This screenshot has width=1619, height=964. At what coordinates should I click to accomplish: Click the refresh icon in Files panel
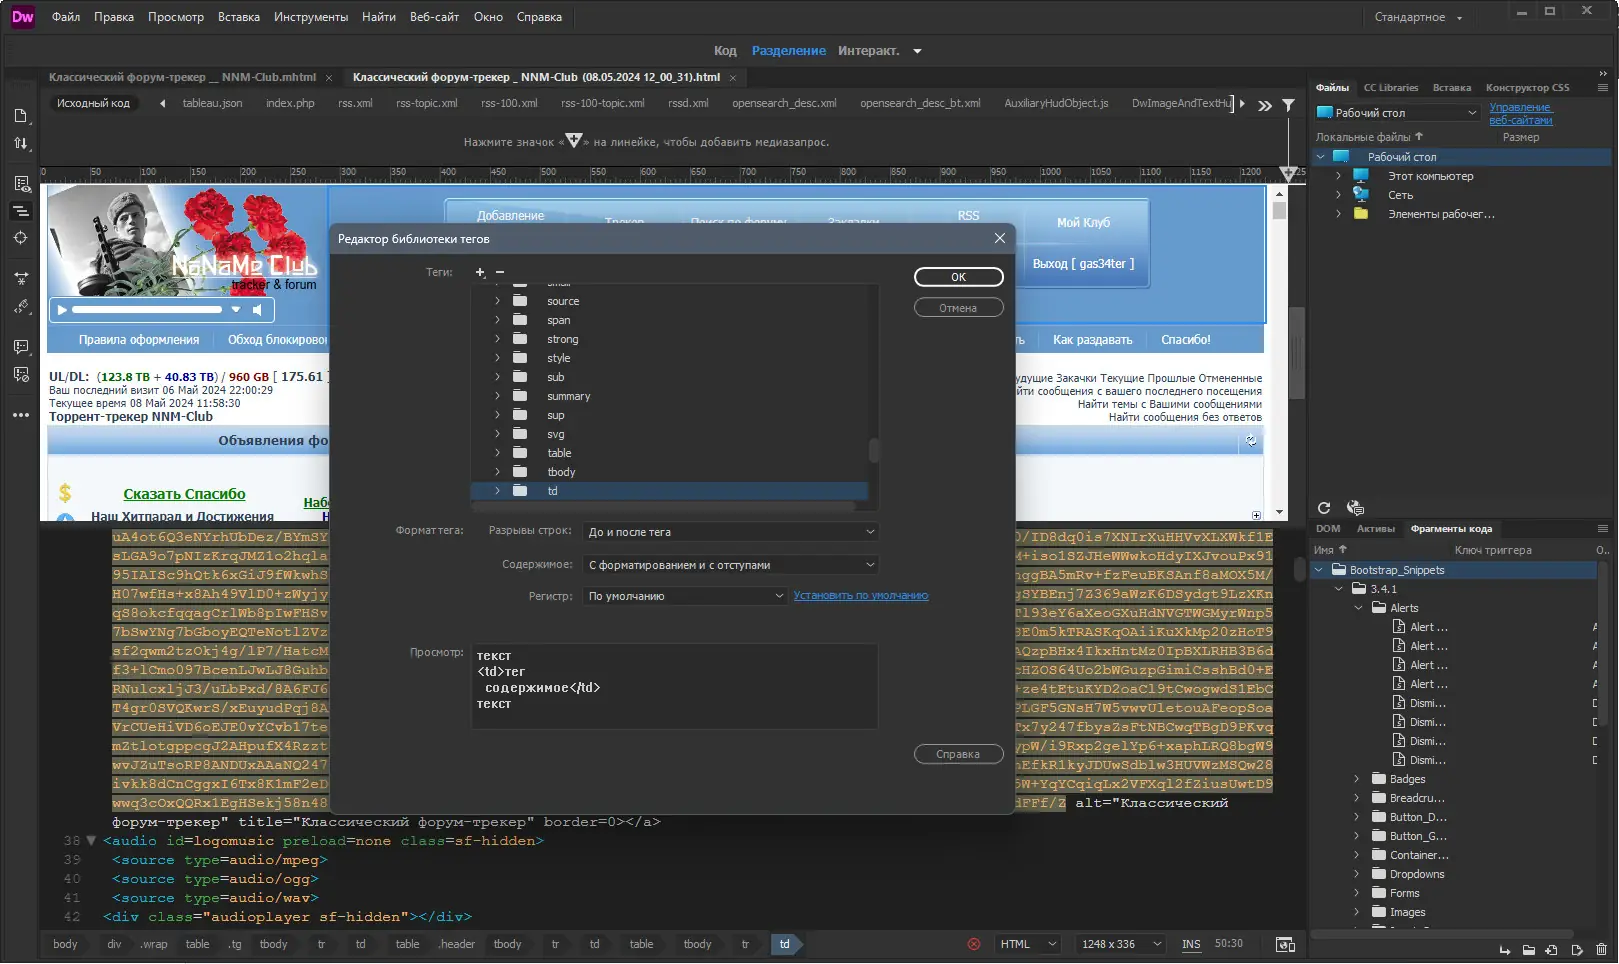1324,508
